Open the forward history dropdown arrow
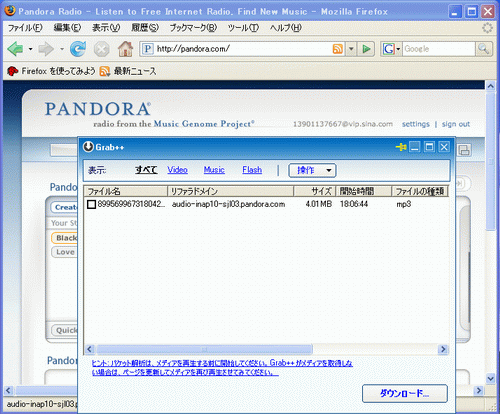The height and width of the screenshot is (414, 500). (62, 49)
